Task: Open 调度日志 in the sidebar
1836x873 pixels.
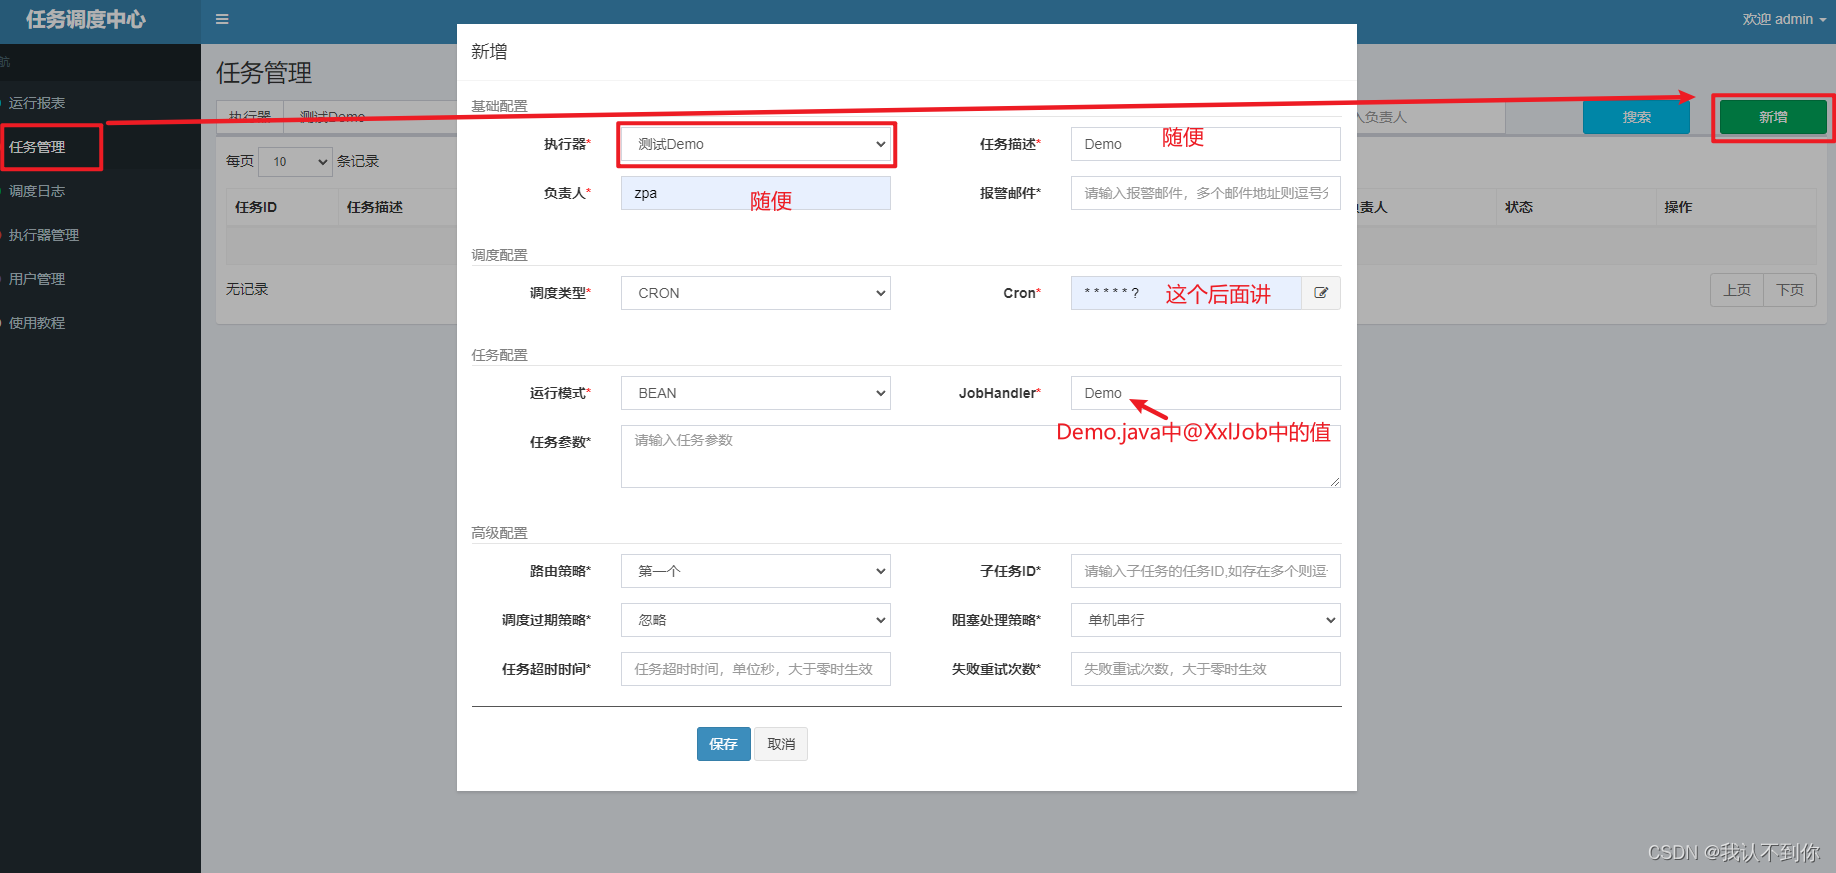Action: 37,191
